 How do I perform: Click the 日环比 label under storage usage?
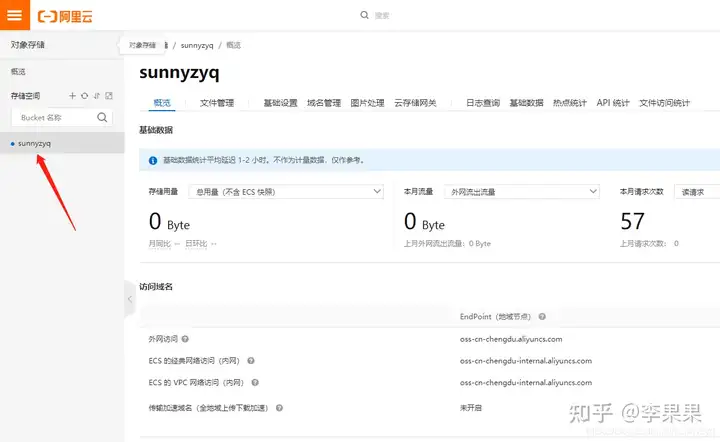[196, 244]
